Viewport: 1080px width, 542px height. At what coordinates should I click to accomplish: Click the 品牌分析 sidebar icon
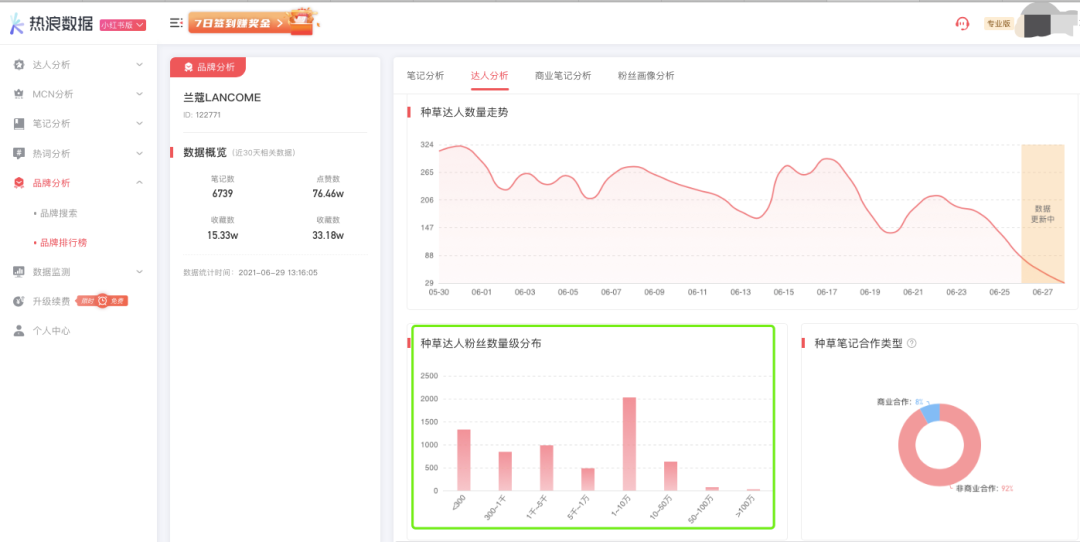click(x=19, y=183)
